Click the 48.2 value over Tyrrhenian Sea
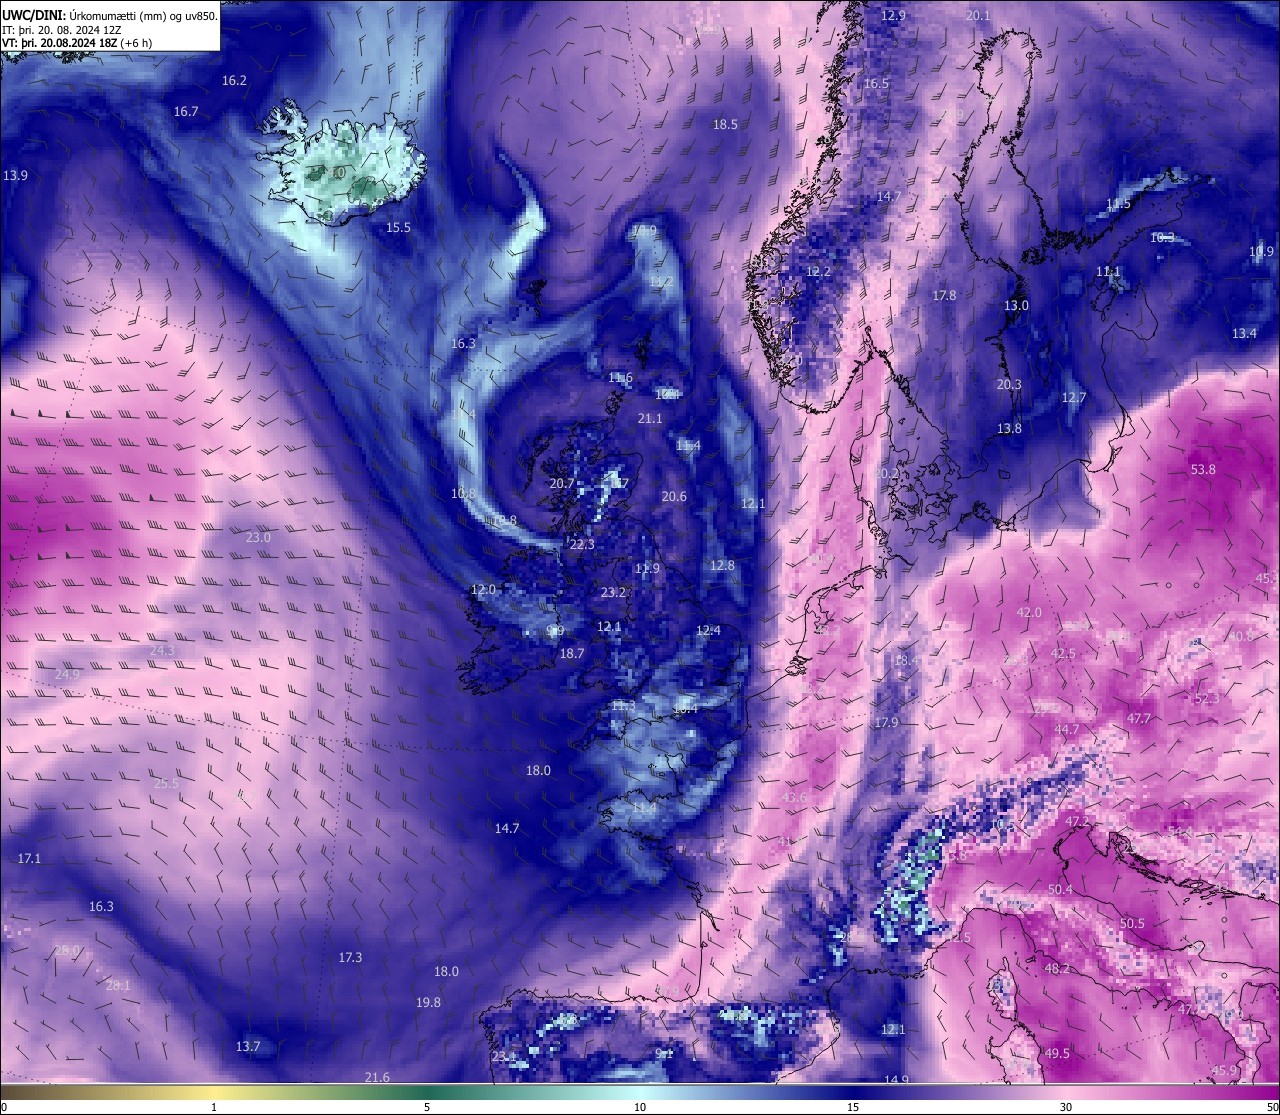This screenshot has height=1115, width=1280. click(x=1057, y=968)
